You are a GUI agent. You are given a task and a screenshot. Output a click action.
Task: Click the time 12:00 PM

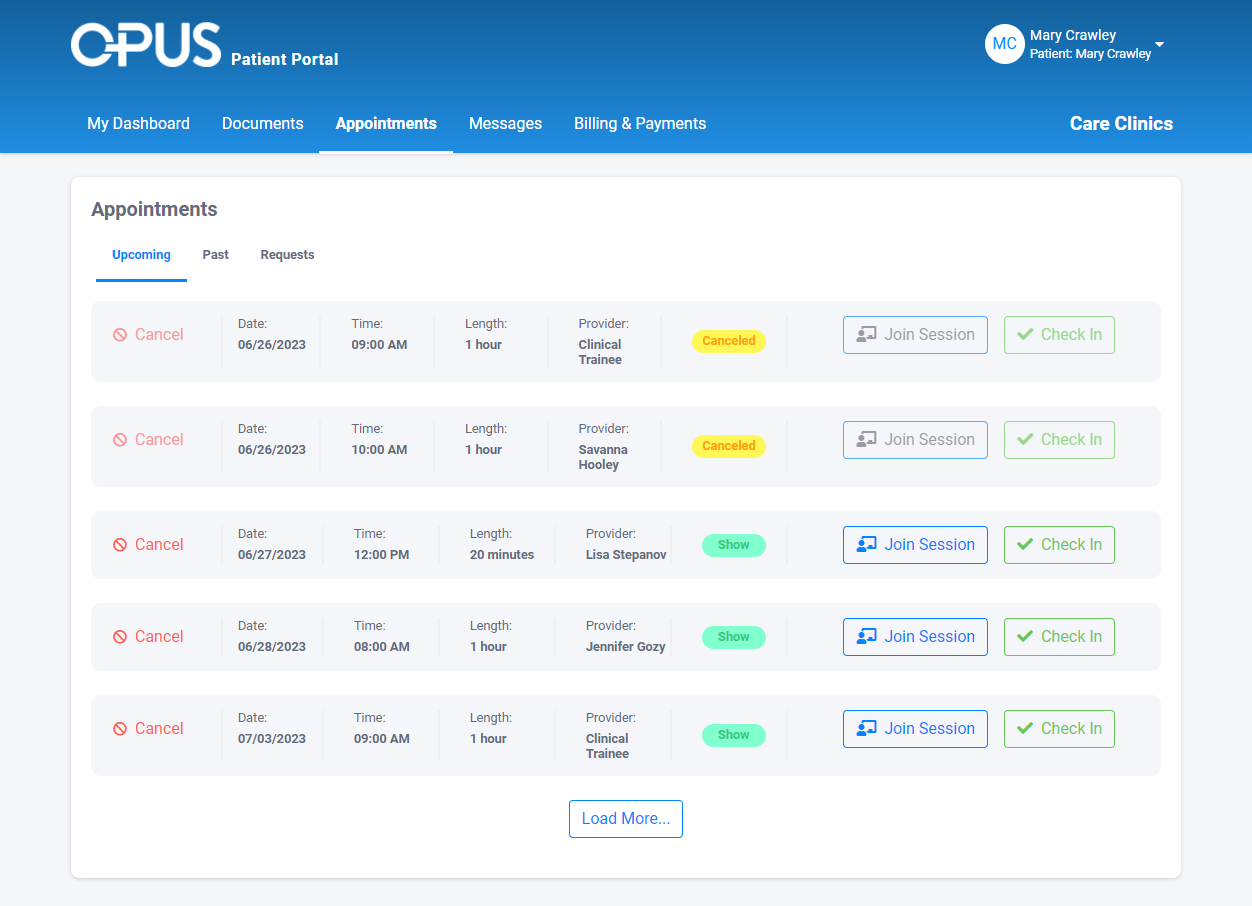(x=382, y=555)
